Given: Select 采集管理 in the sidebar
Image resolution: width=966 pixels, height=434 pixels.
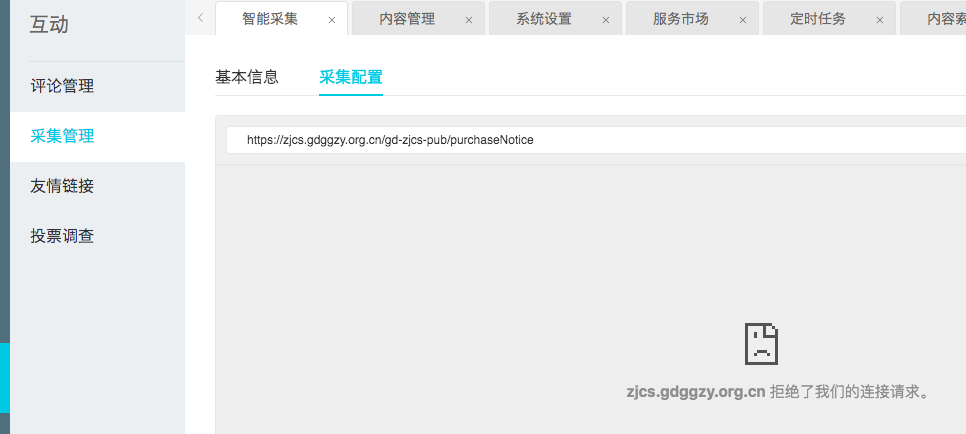Looking at the screenshot, I should click(x=97, y=136).
